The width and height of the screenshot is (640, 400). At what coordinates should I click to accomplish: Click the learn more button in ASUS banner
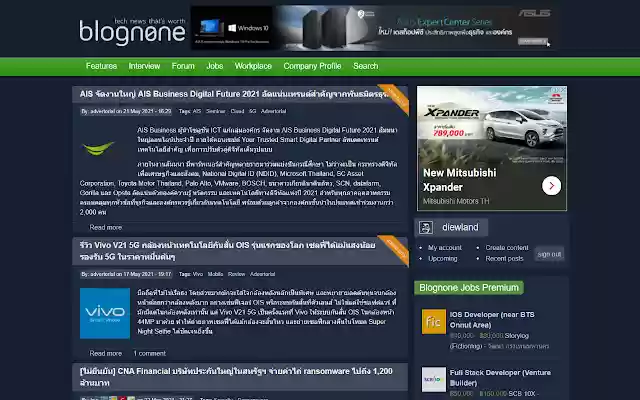532,41
